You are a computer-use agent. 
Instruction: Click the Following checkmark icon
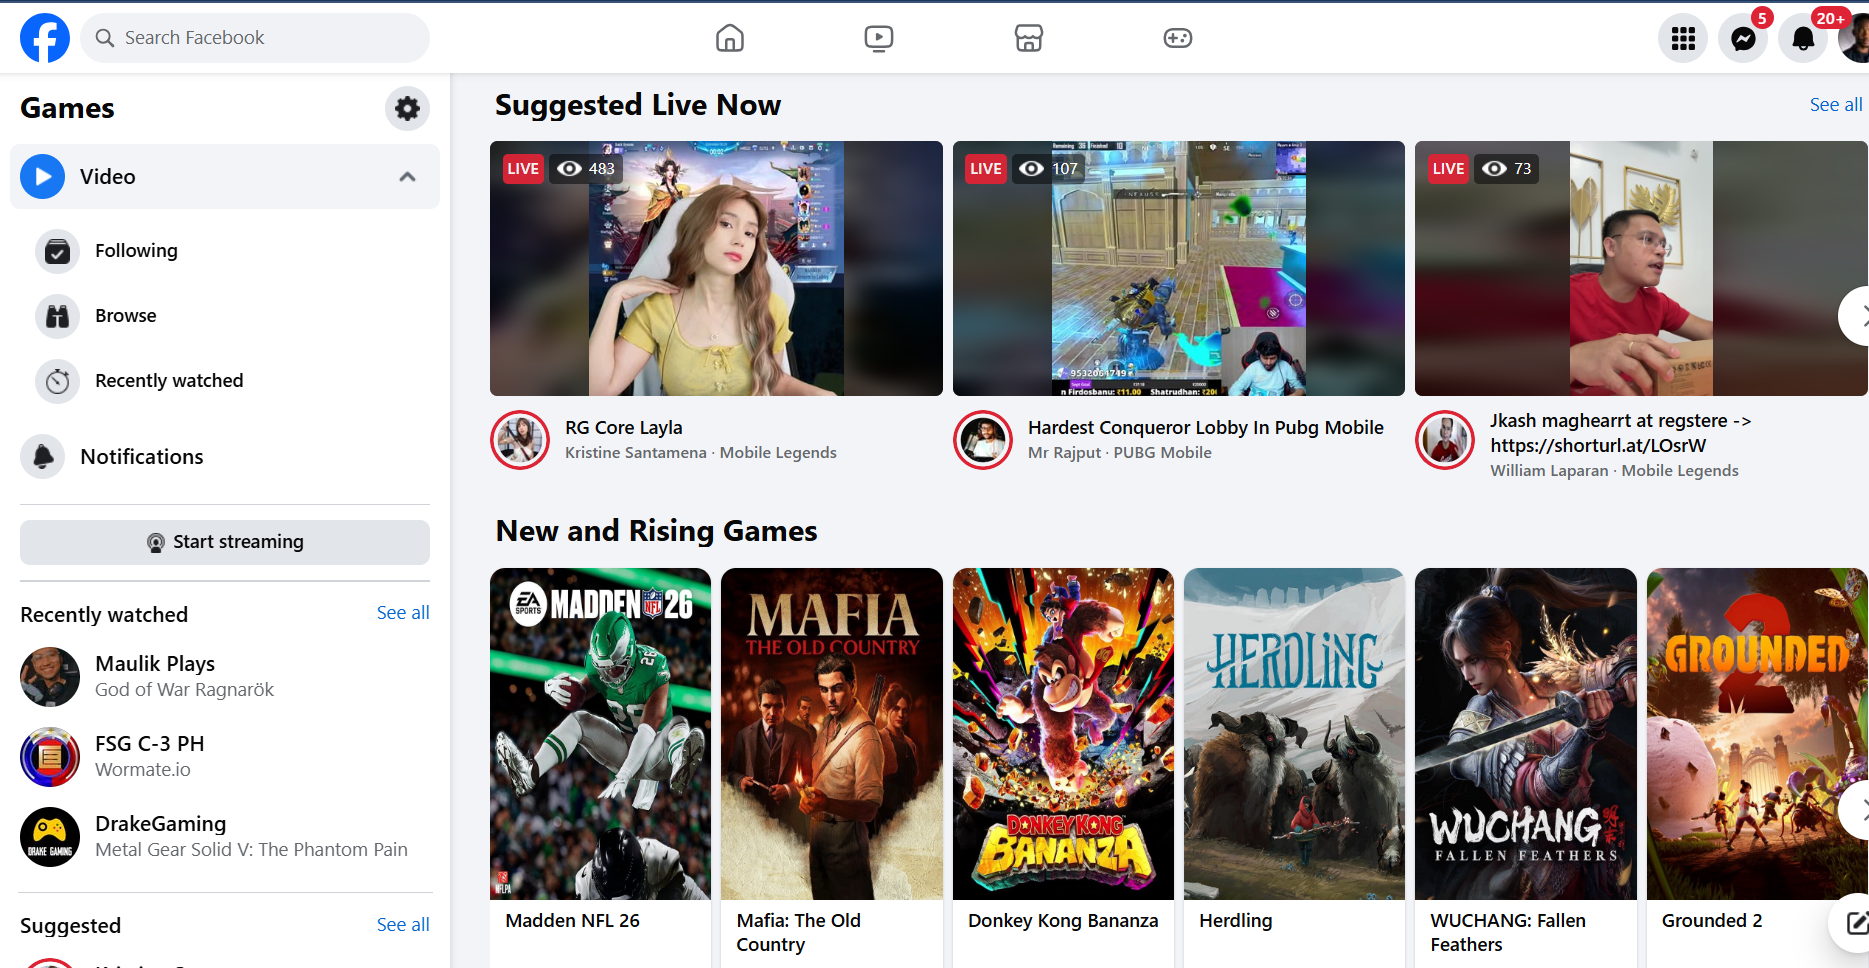(x=58, y=251)
